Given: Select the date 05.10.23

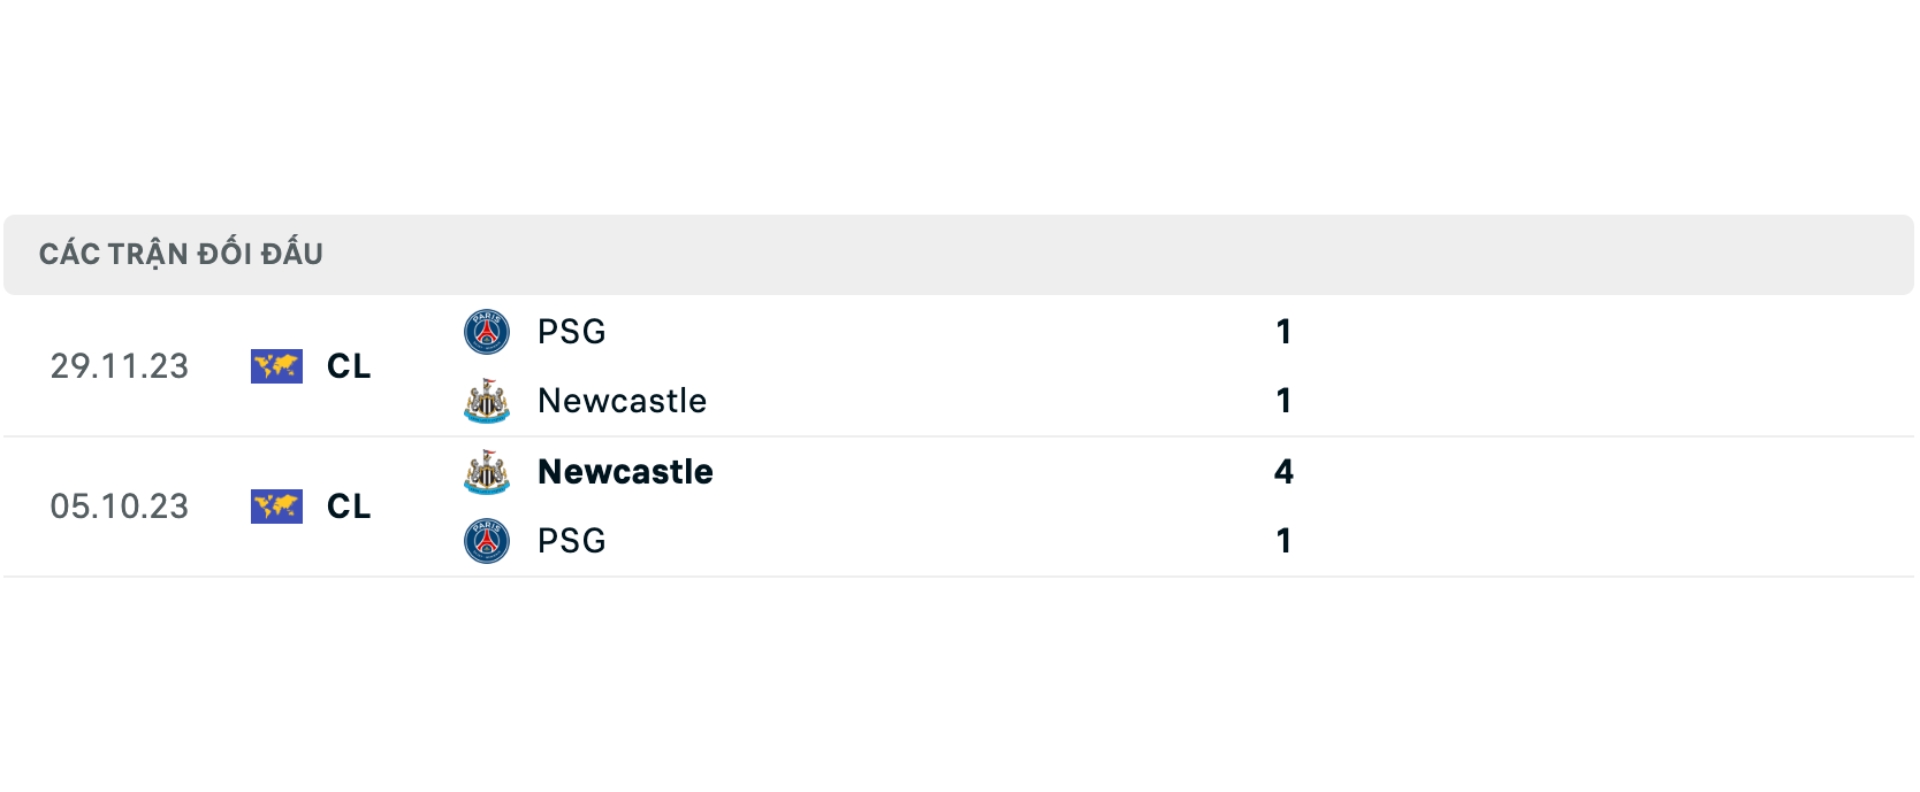Looking at the screenshot, I should click(x=119, y=507).
